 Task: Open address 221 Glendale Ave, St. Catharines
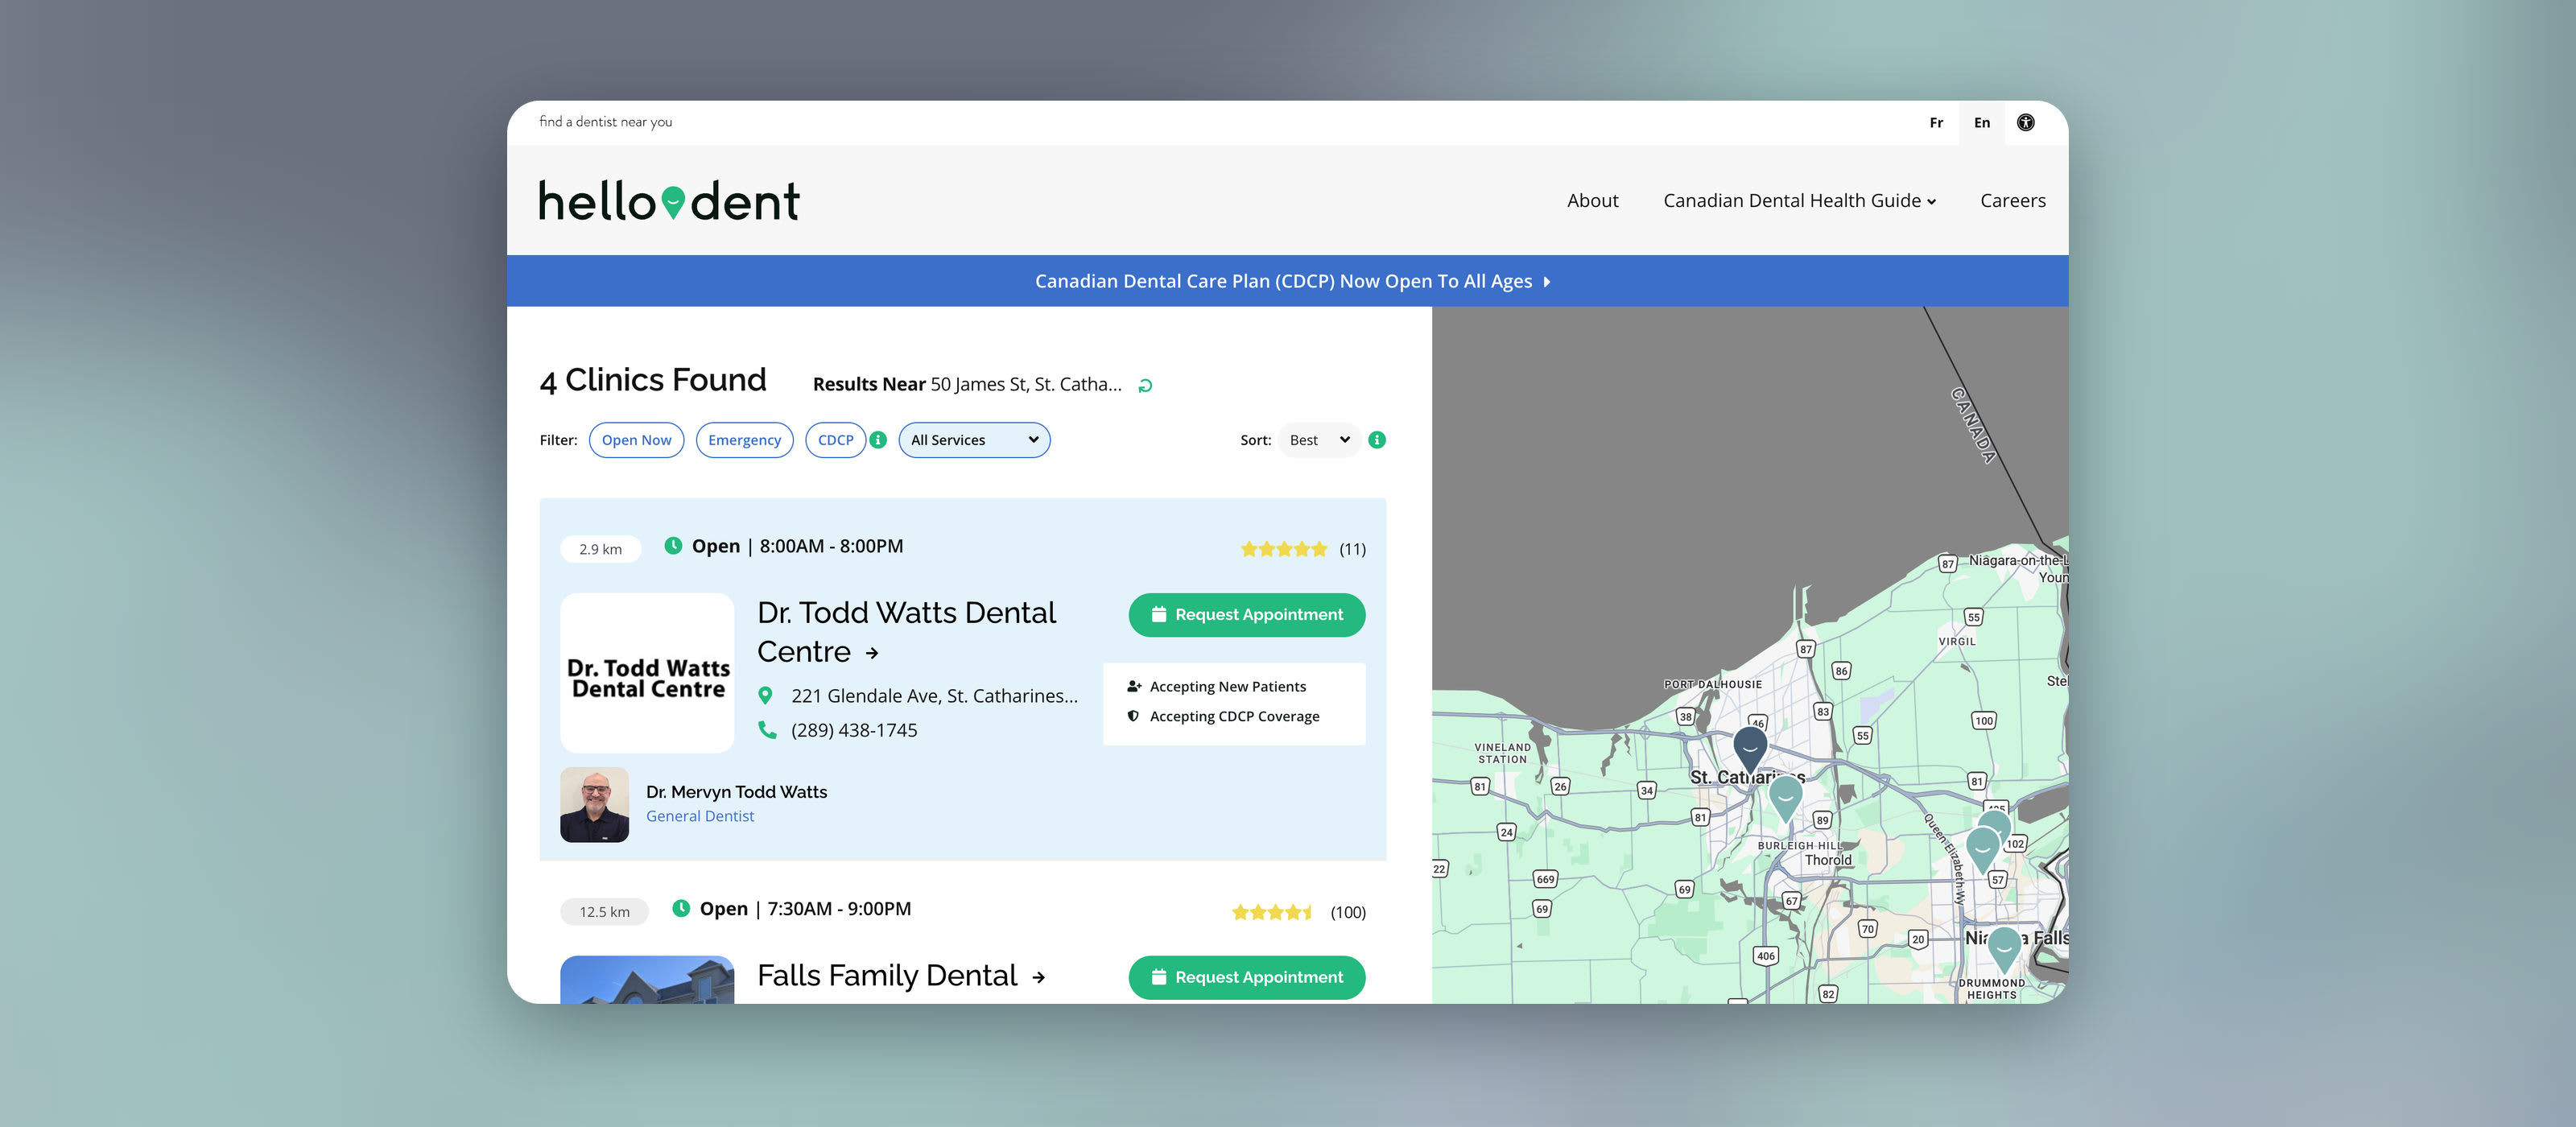click(x=934, y=696)
